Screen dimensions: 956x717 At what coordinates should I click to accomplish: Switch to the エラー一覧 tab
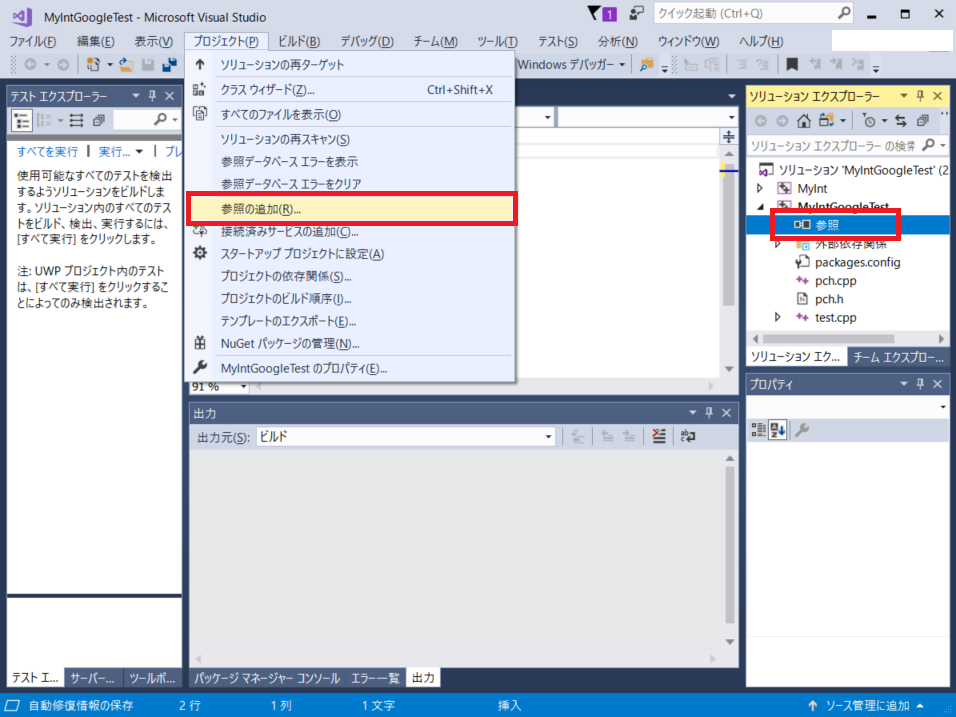[375, 678]
